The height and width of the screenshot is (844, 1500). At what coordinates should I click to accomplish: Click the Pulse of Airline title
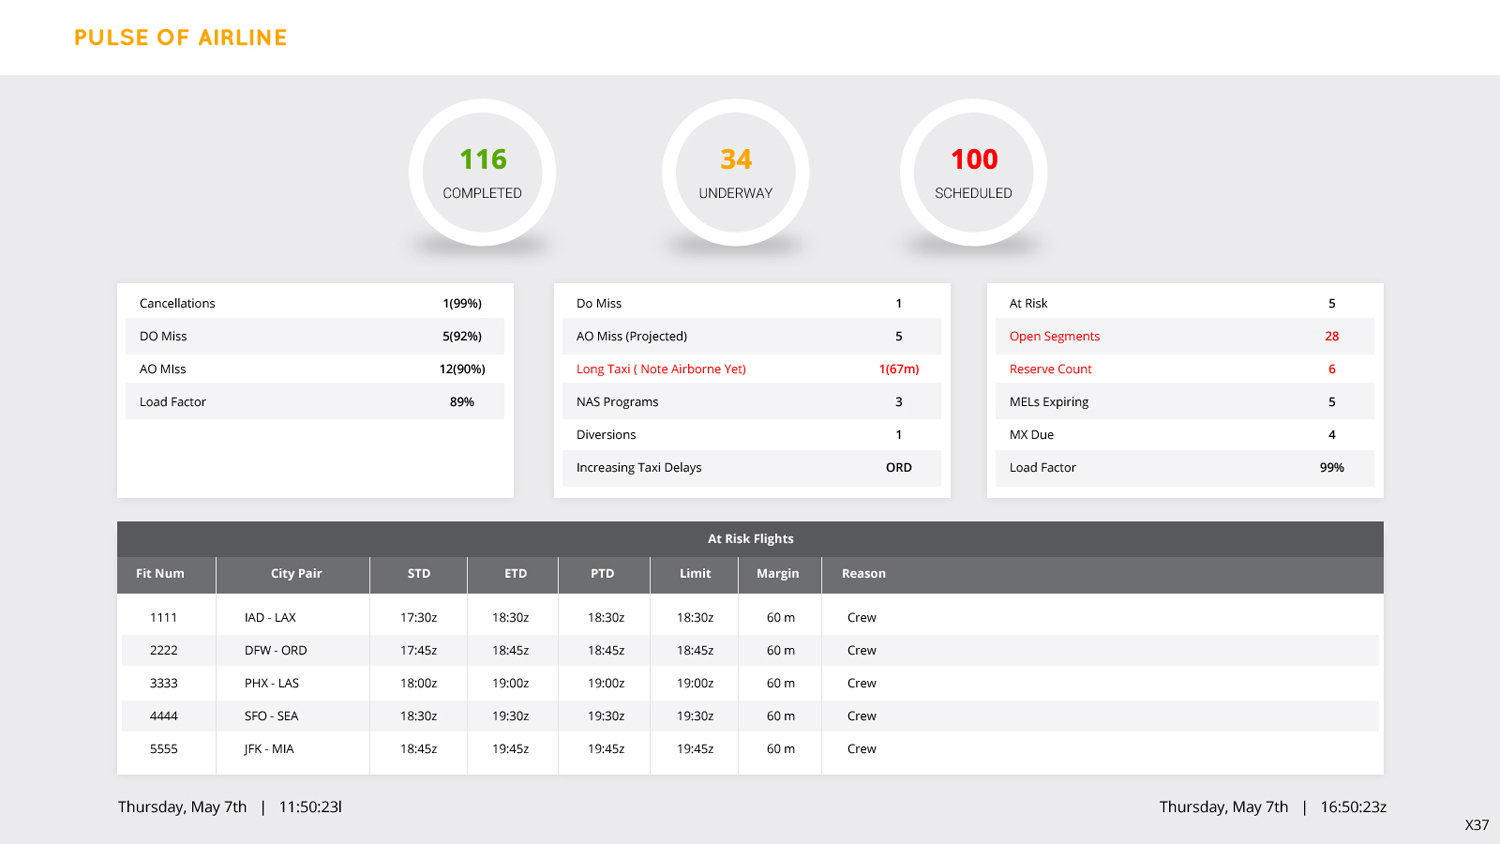point(181,38)
